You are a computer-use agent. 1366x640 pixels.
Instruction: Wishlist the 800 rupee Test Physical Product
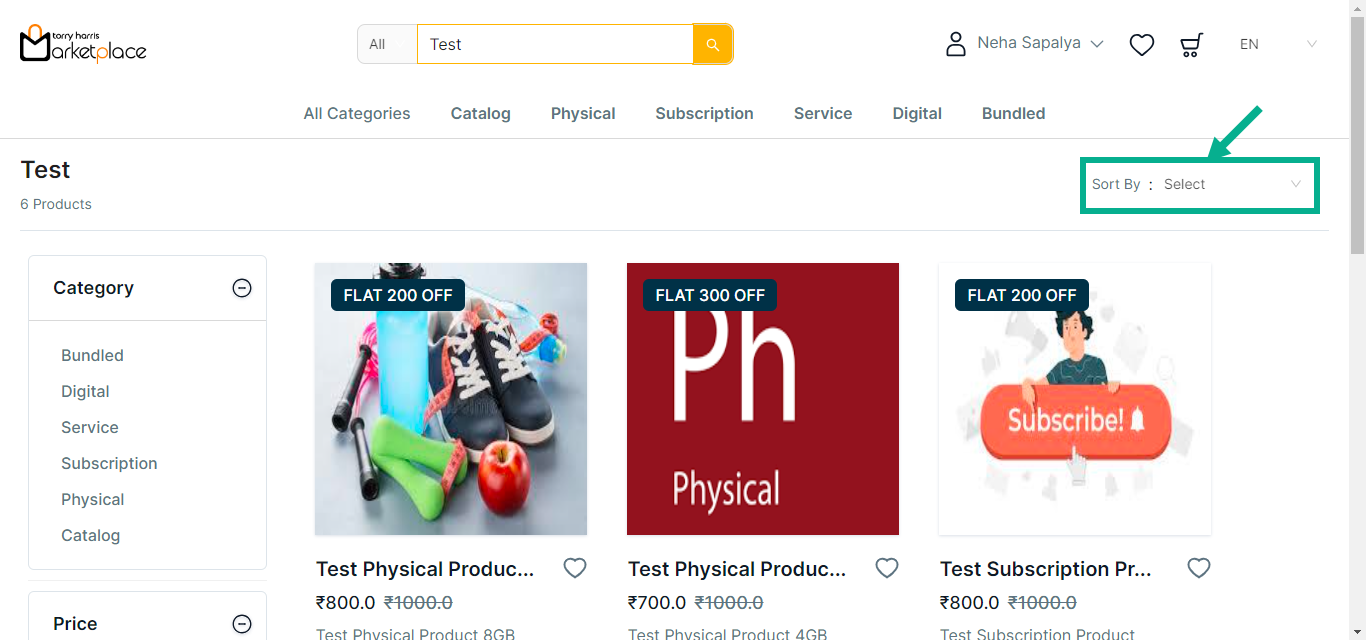574,568
